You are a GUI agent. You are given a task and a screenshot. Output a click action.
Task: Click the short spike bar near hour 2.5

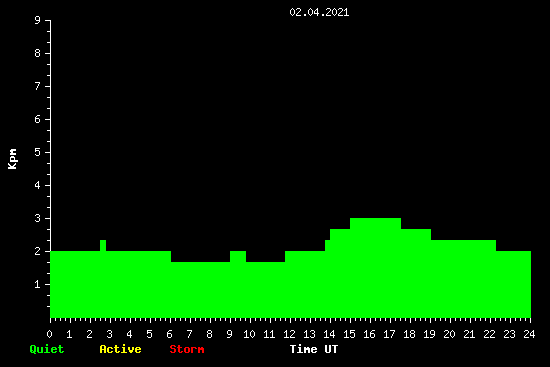click(103, 246)
